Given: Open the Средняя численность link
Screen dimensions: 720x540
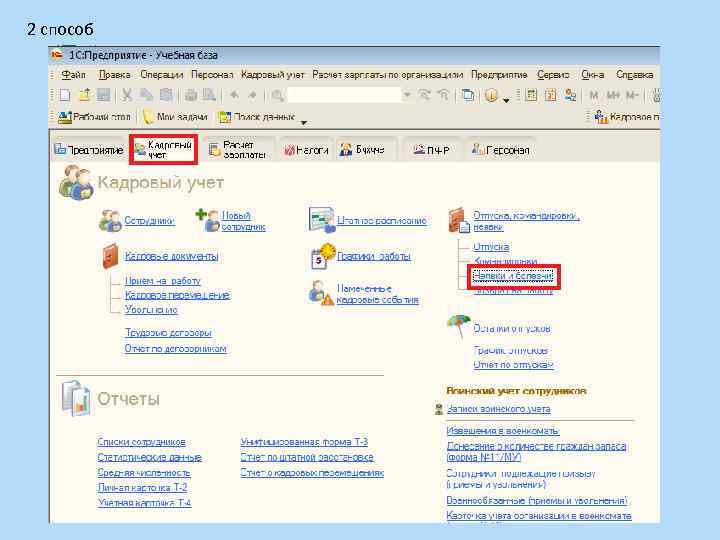Looking at the screenshot, I should coord(144,472).
